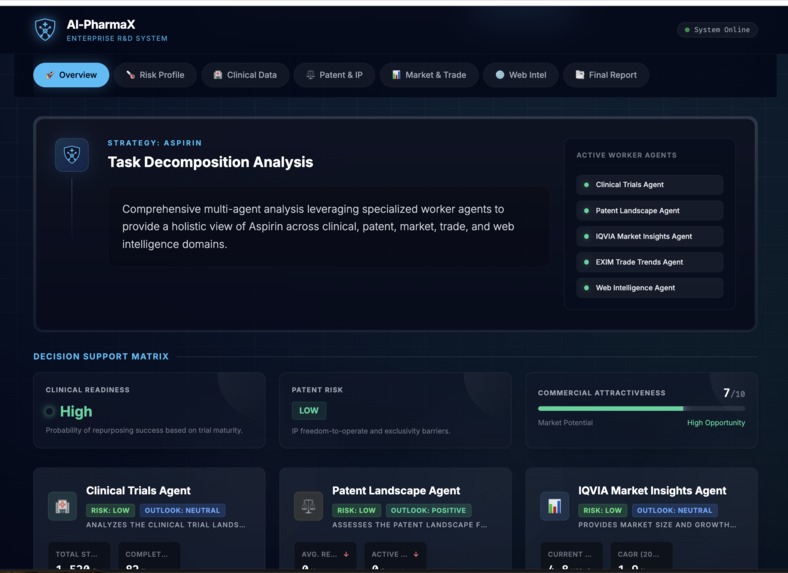Click RISK: LOW badge on Patent Landscape Agent
Image resolution: width=788 pixels, height=573 pixels.
tap(356, 510)
